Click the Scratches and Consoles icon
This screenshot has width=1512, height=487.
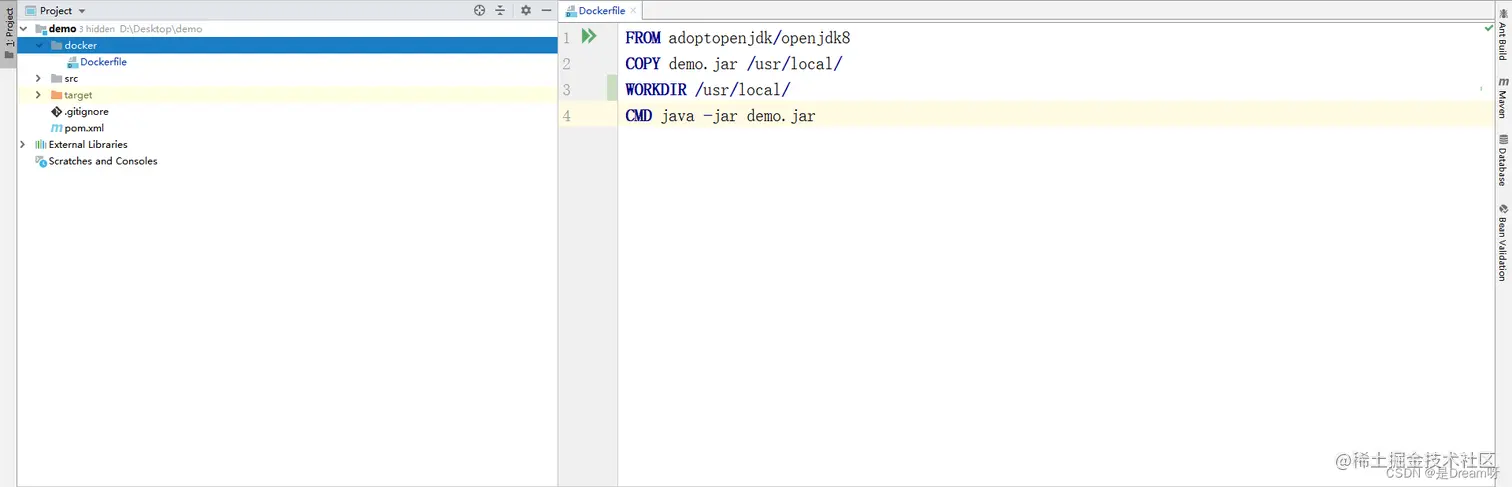pos(40,161)
